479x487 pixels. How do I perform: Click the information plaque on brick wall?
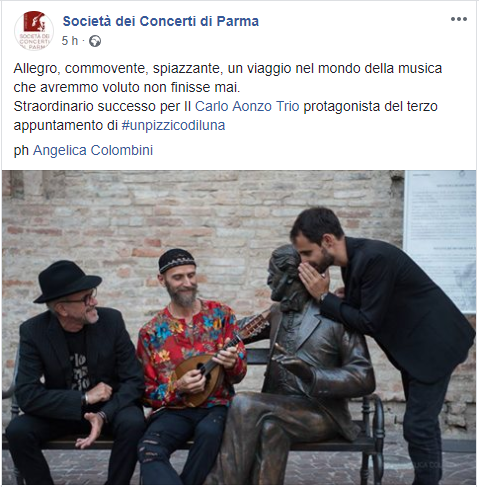coord(440,242)
